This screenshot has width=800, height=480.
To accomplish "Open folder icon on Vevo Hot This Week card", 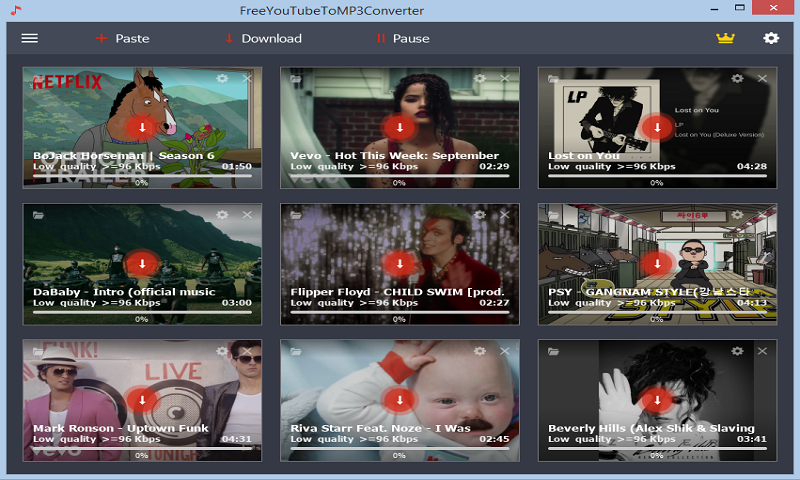I will 296,79.
